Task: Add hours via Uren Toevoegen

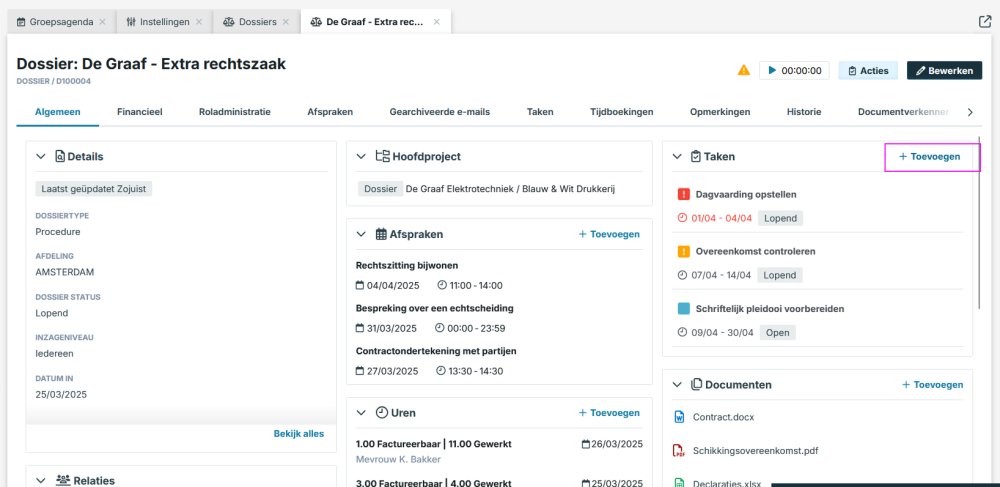Action: [608, 412]
